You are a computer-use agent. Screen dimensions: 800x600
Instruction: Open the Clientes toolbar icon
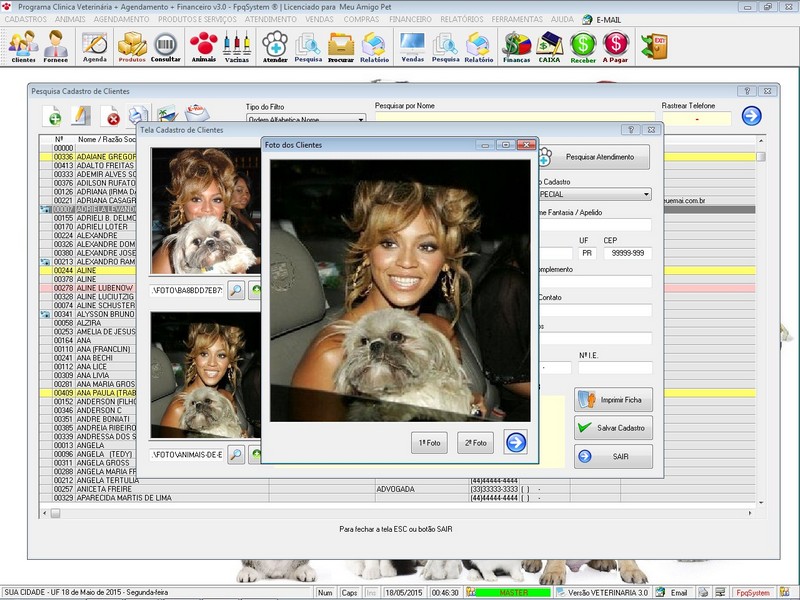[23, 46]
